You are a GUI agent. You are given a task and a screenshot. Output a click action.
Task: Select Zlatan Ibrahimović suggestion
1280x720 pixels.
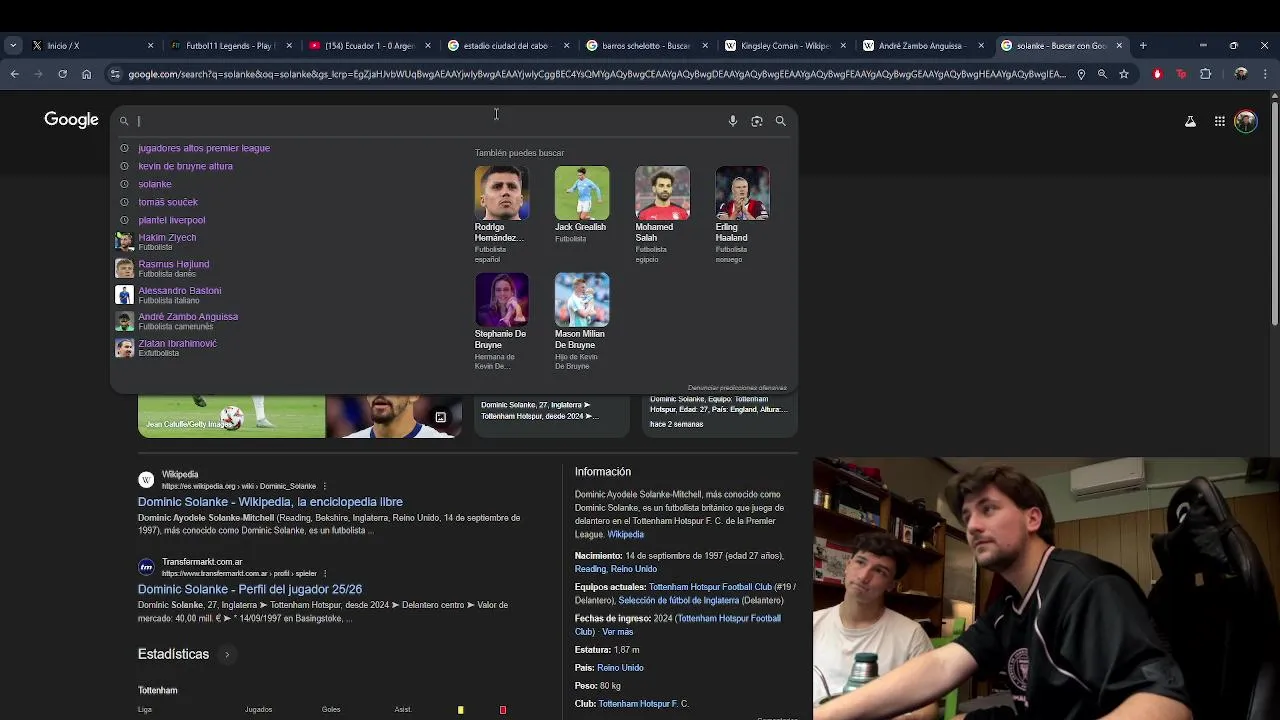click(177, 347)
